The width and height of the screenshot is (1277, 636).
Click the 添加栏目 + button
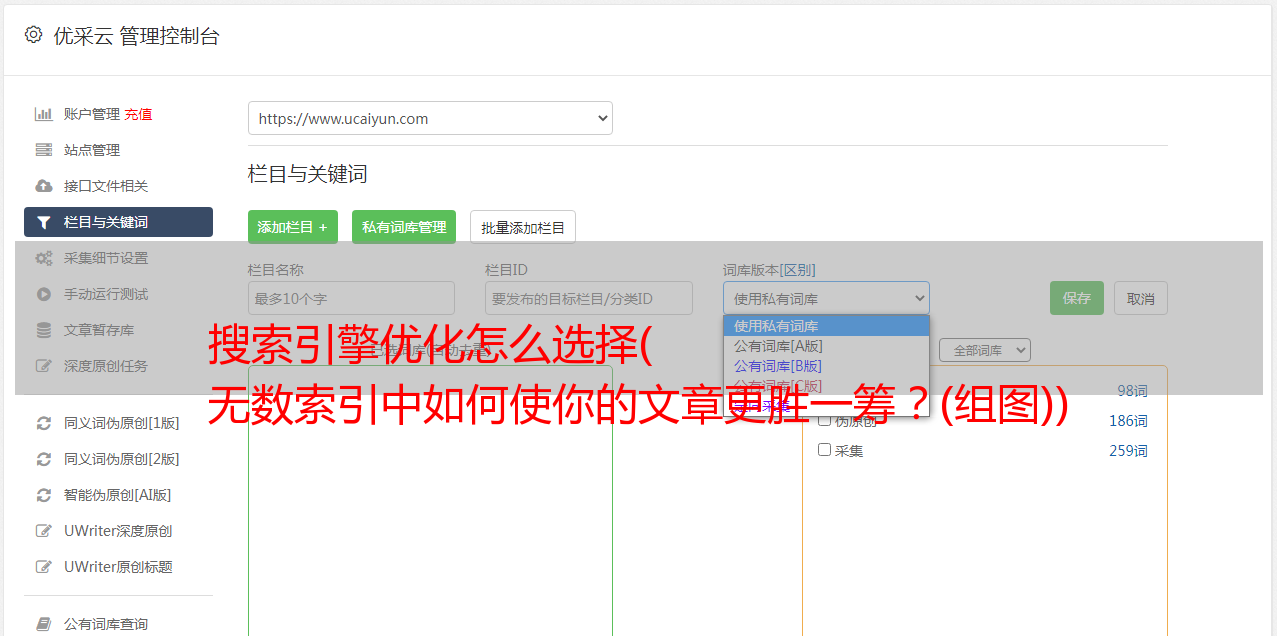[293, 227]
